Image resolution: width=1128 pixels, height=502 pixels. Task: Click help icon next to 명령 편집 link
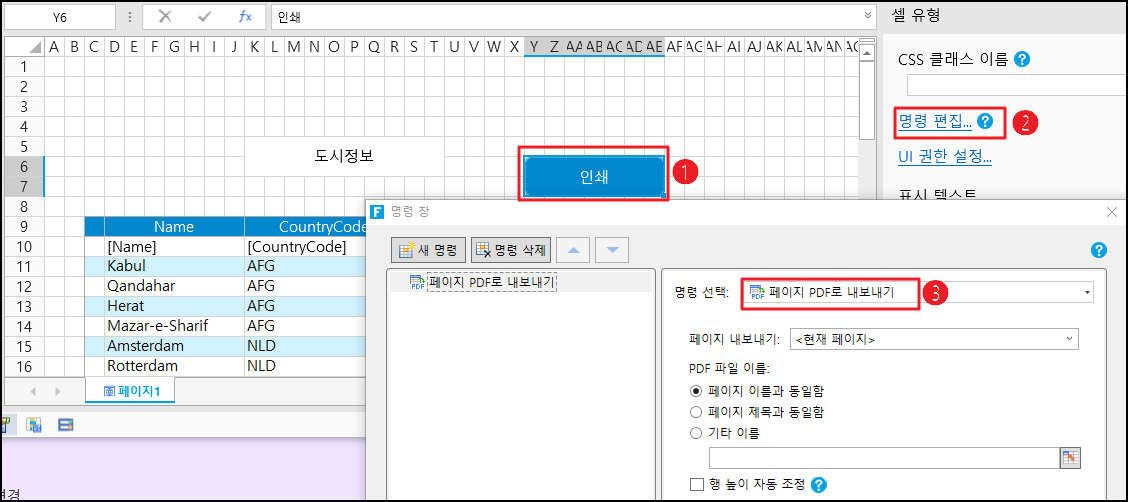[x=986, y=121]
